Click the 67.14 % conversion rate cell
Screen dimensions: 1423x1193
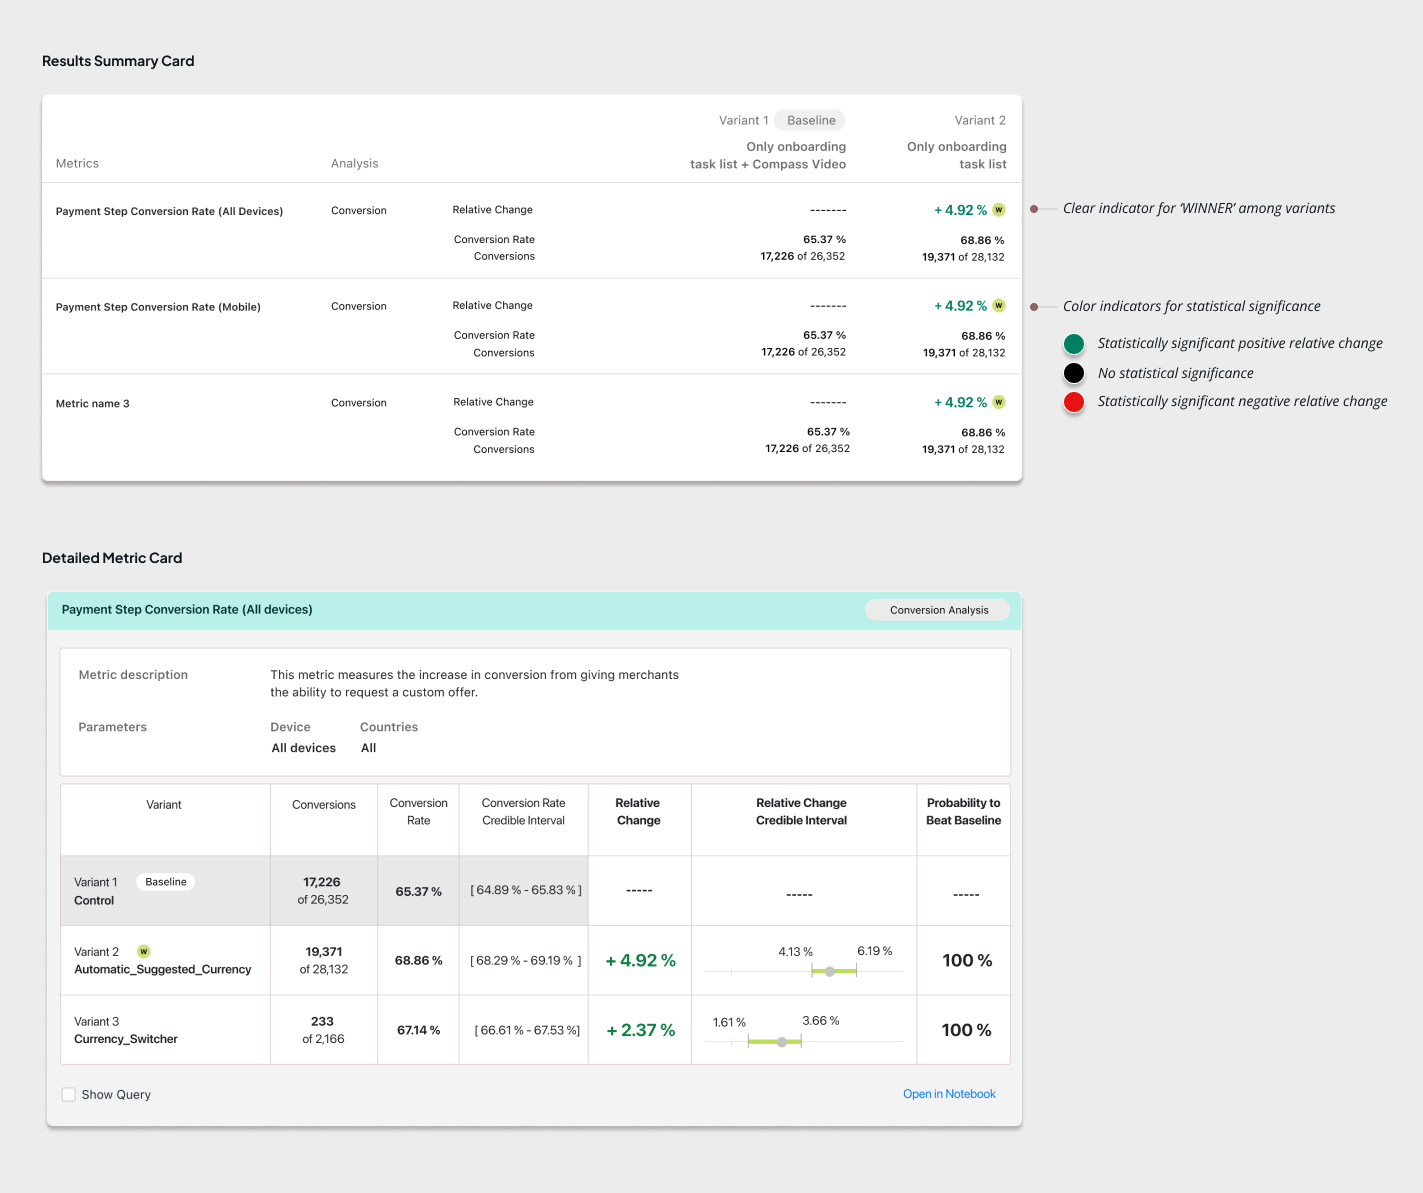tap(418, 1030)
